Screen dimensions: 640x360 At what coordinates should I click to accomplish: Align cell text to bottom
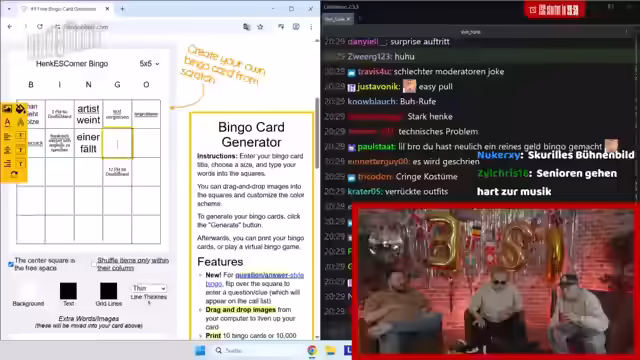pyautogui.click(x=20, y=164)
